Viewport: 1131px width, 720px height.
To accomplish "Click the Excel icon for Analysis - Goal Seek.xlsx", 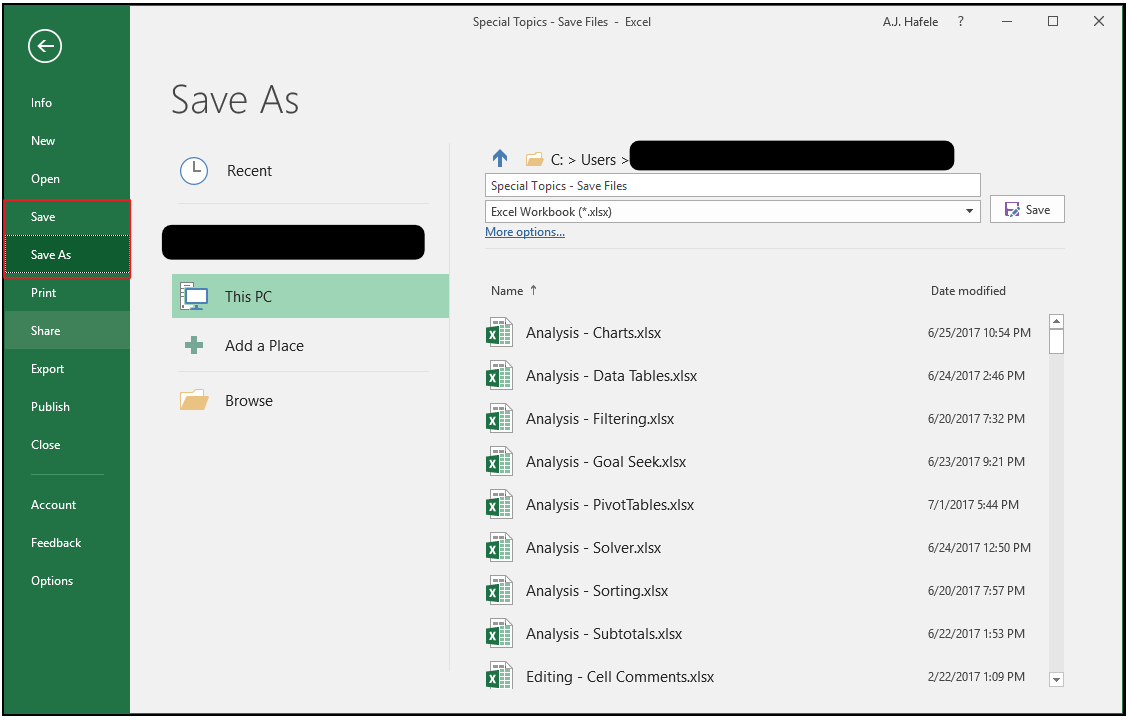I will pos(499,462).
